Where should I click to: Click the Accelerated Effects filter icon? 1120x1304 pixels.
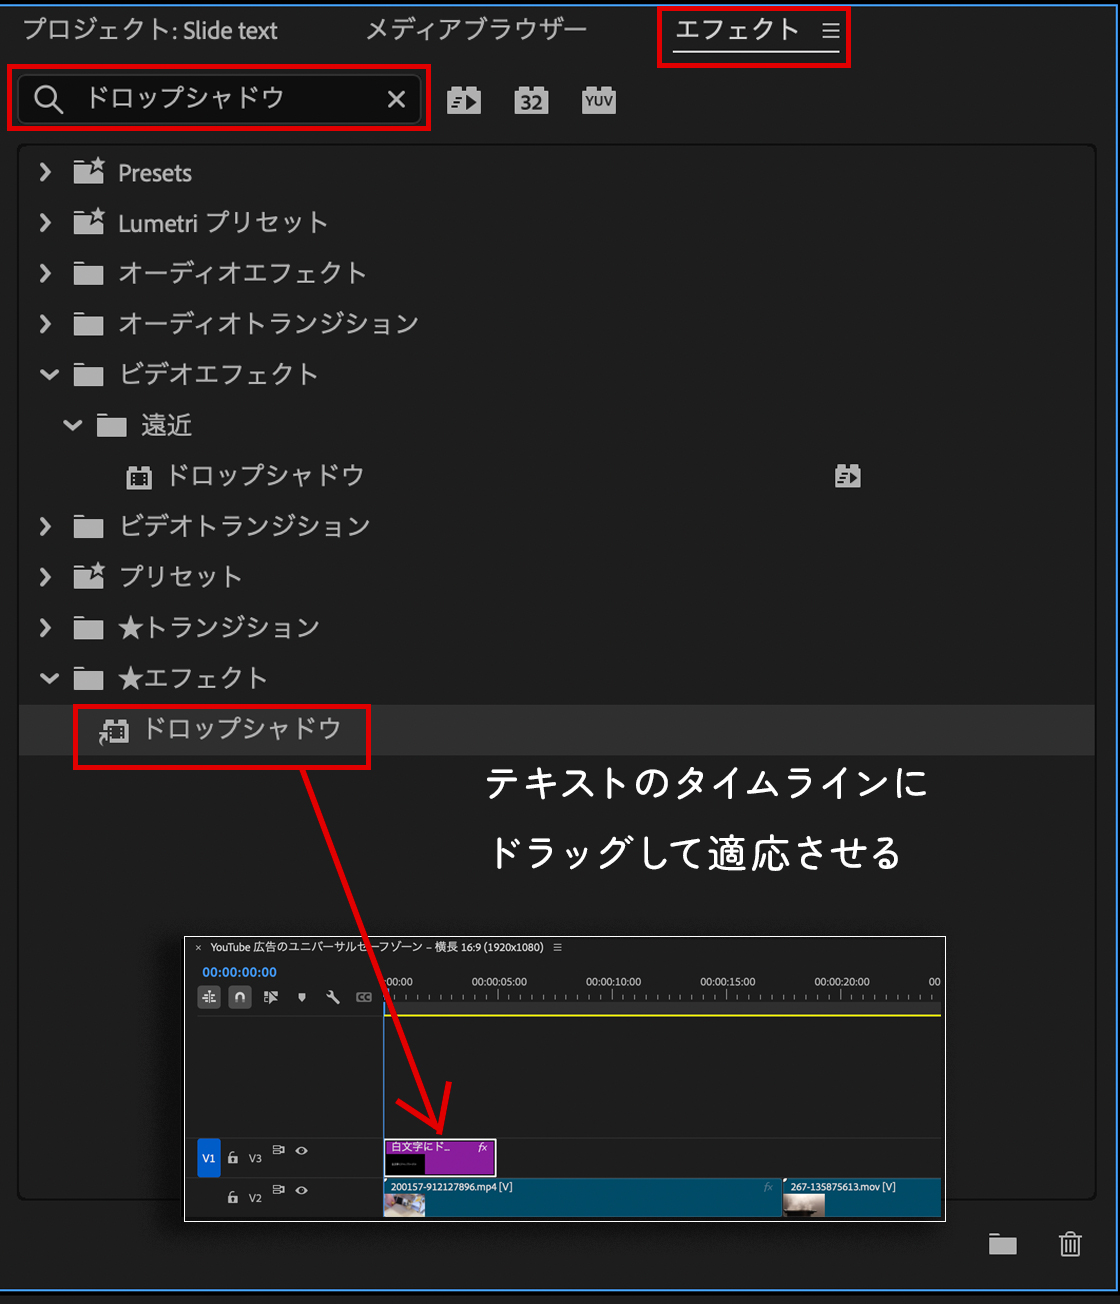pyautogui.click(x=464, y=100)
